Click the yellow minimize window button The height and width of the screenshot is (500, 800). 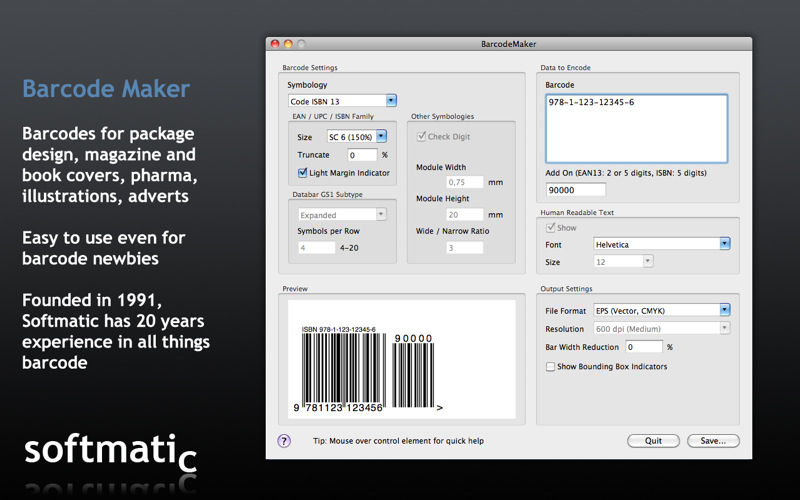pyautogui.click(x=288, y=44)
